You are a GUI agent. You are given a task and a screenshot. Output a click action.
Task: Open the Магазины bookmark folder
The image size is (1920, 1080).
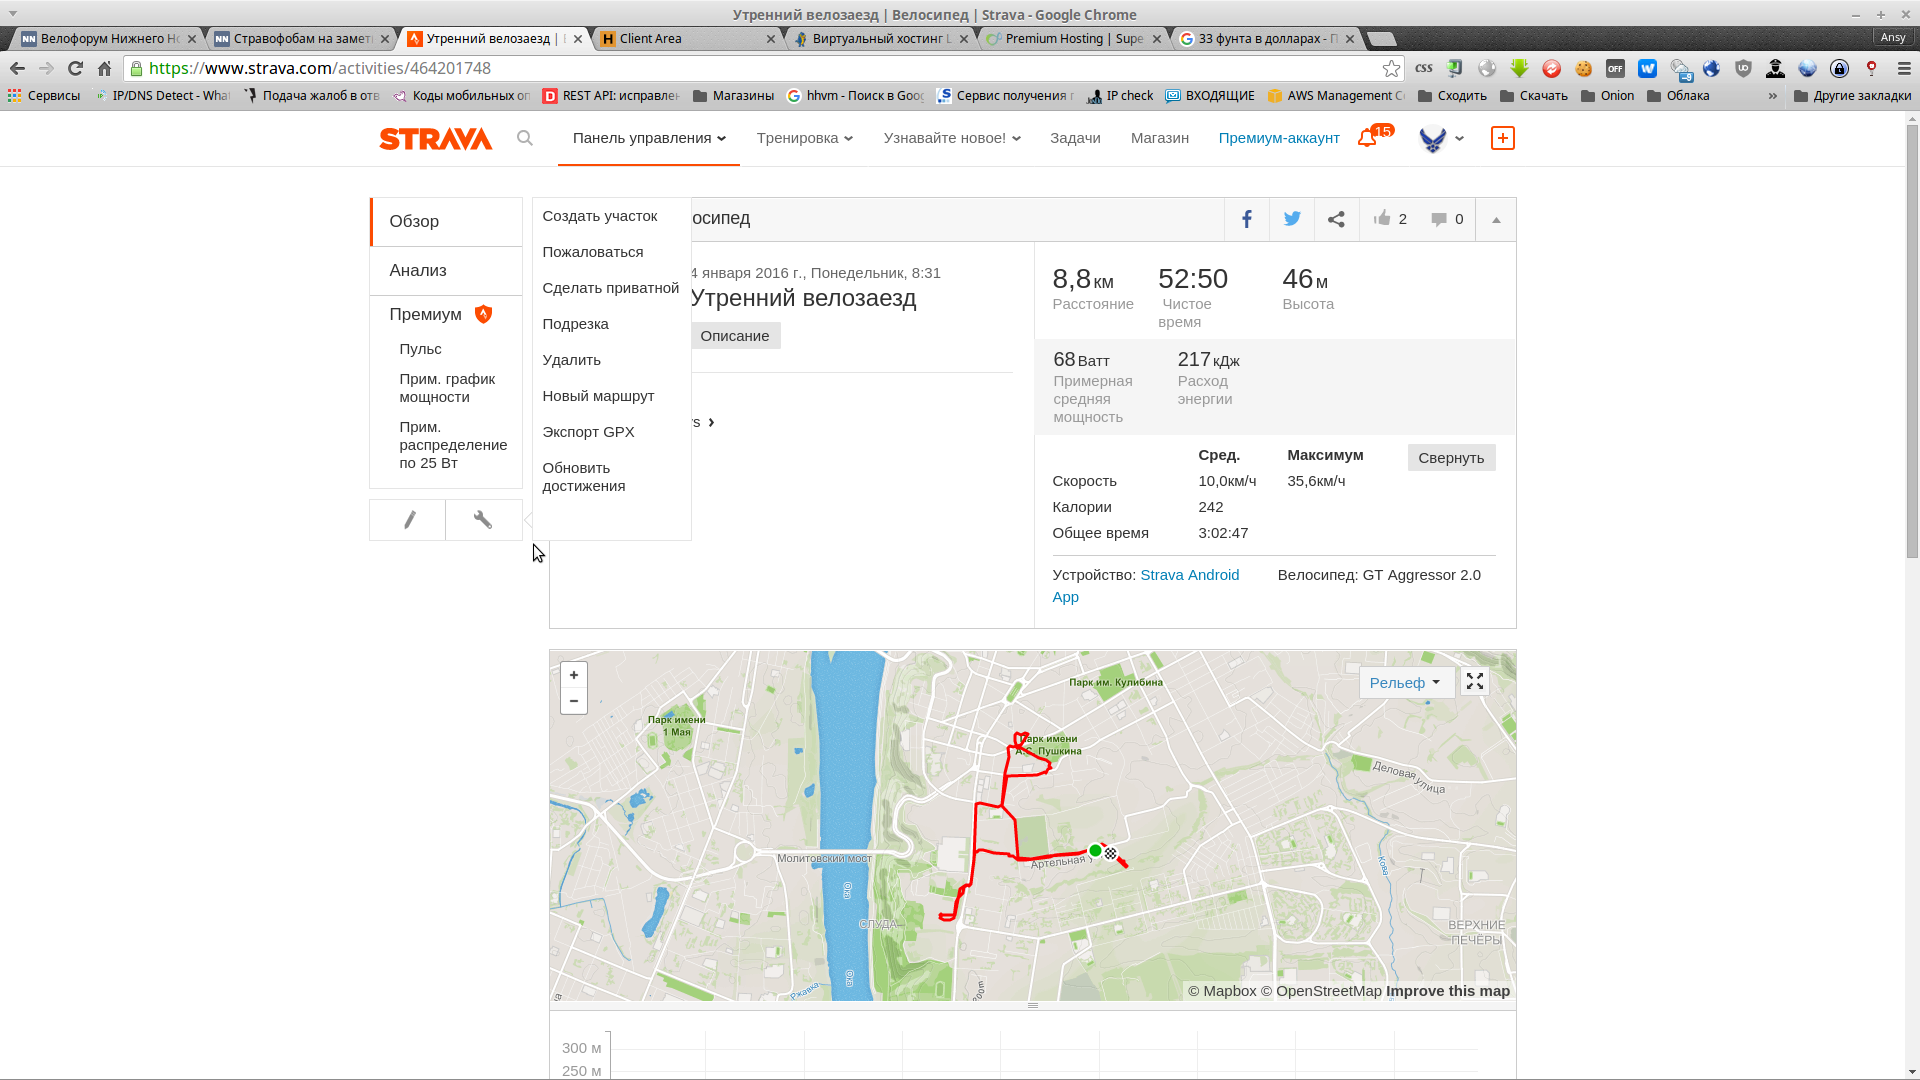tap(733, 96)
